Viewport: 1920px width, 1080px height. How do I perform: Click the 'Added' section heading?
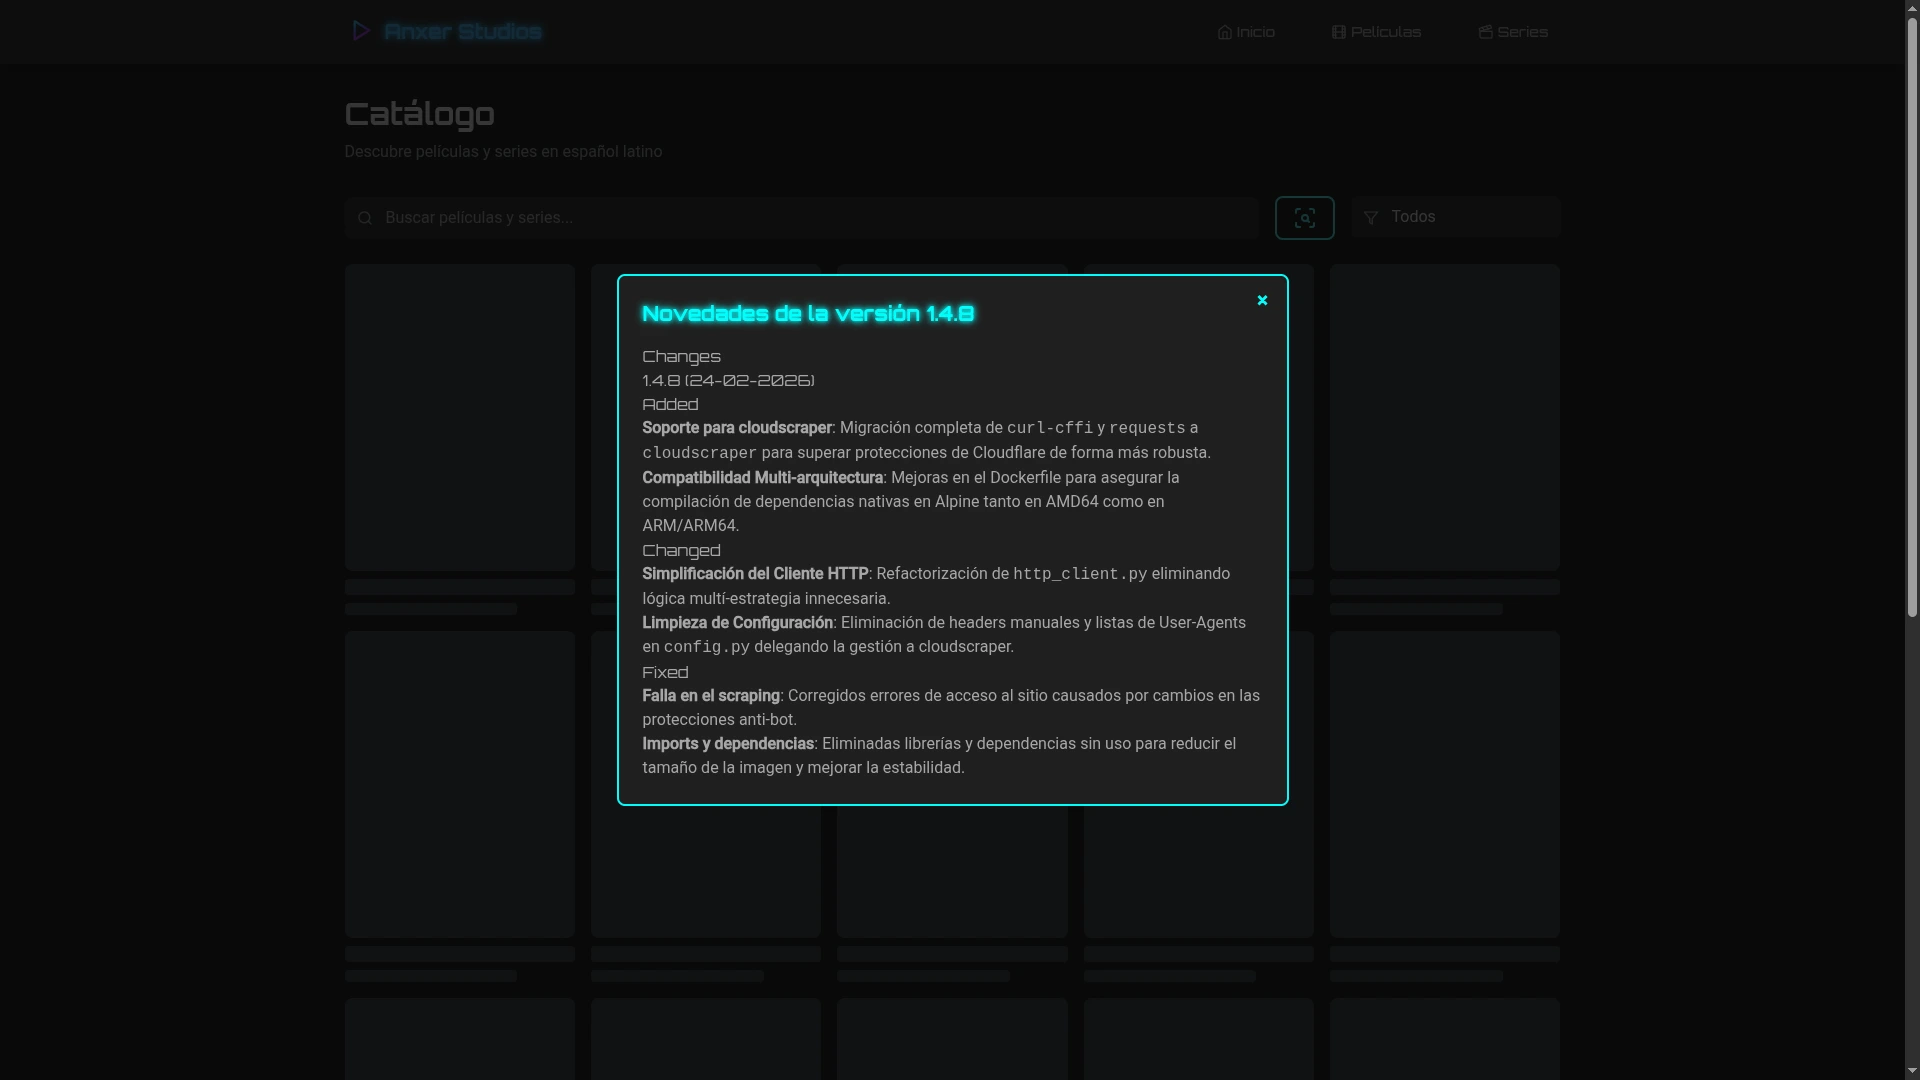coord(670,405)
